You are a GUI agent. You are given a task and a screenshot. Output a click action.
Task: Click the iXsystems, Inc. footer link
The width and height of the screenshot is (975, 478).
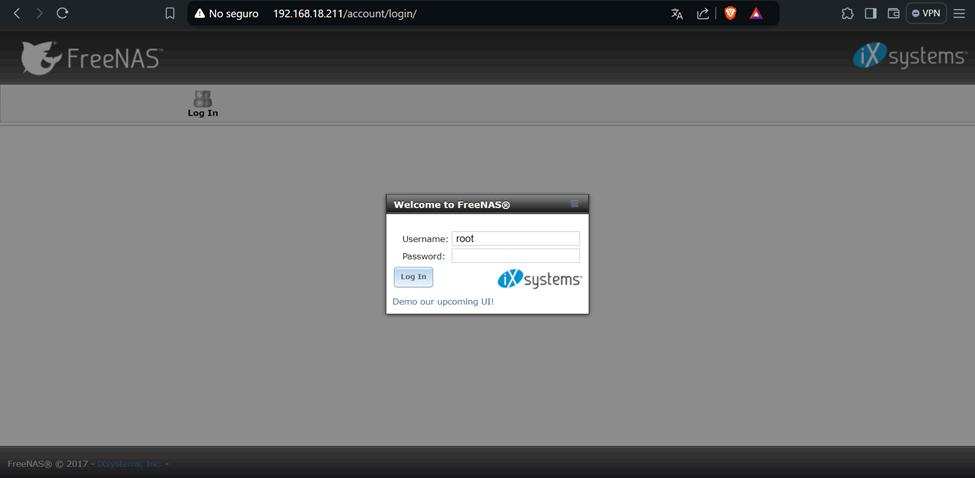[x=129, y=464]
